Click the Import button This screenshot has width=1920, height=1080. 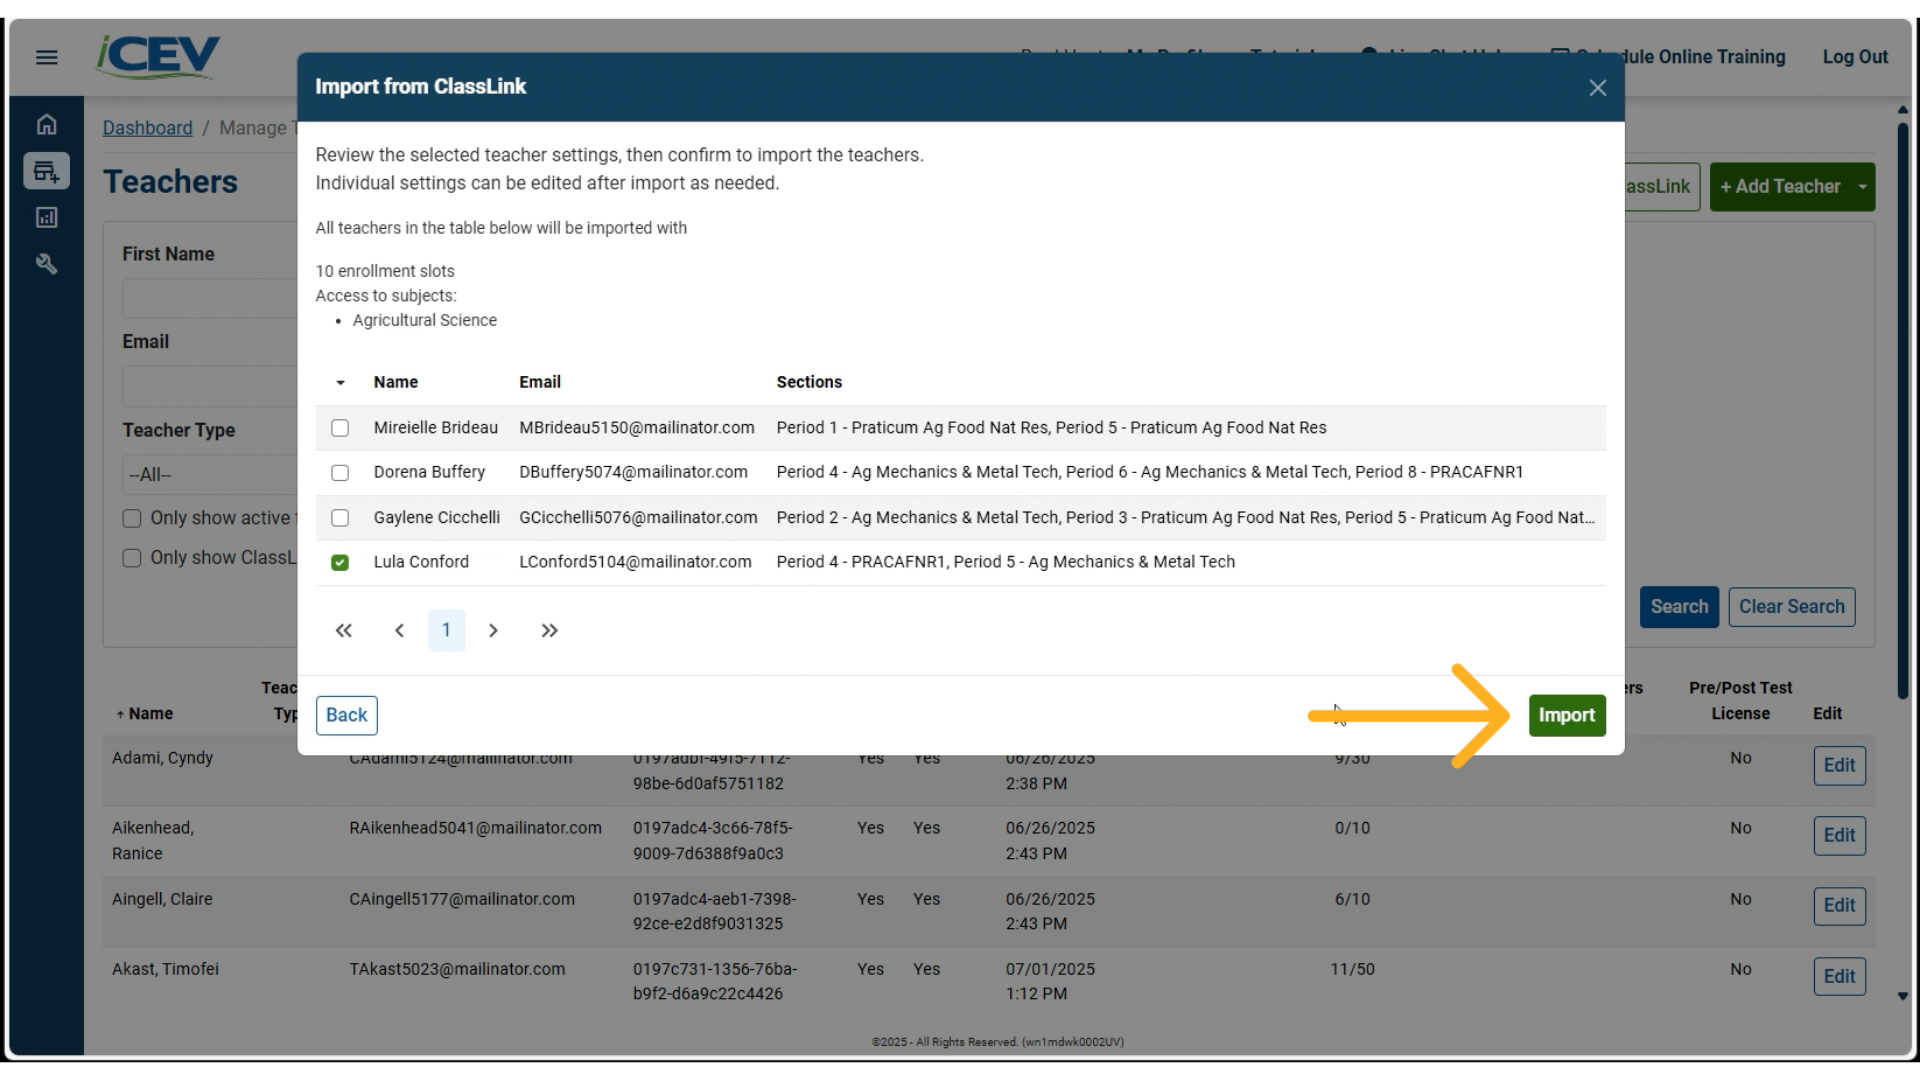point(1566,715)
